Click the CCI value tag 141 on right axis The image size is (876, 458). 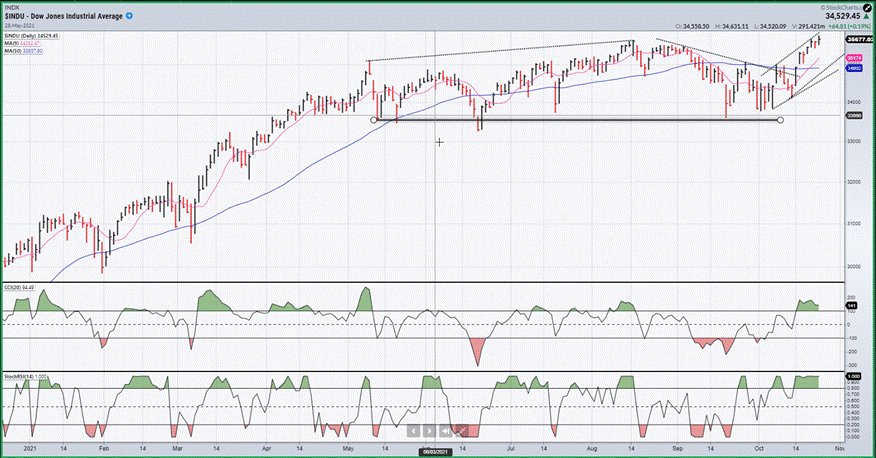click(852, 306)
